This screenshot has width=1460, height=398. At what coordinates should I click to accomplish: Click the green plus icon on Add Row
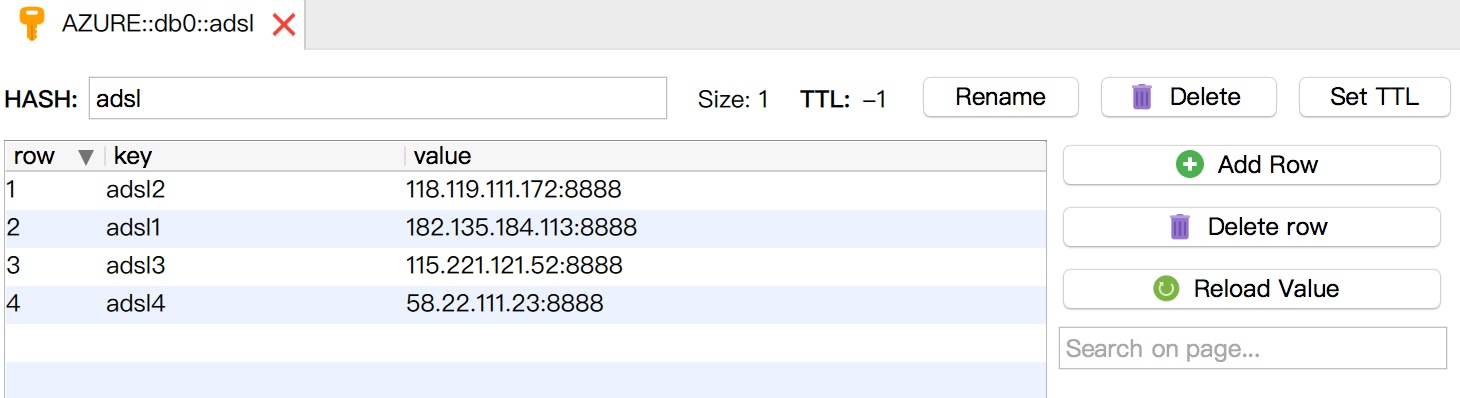click(x=1190, y=165)
